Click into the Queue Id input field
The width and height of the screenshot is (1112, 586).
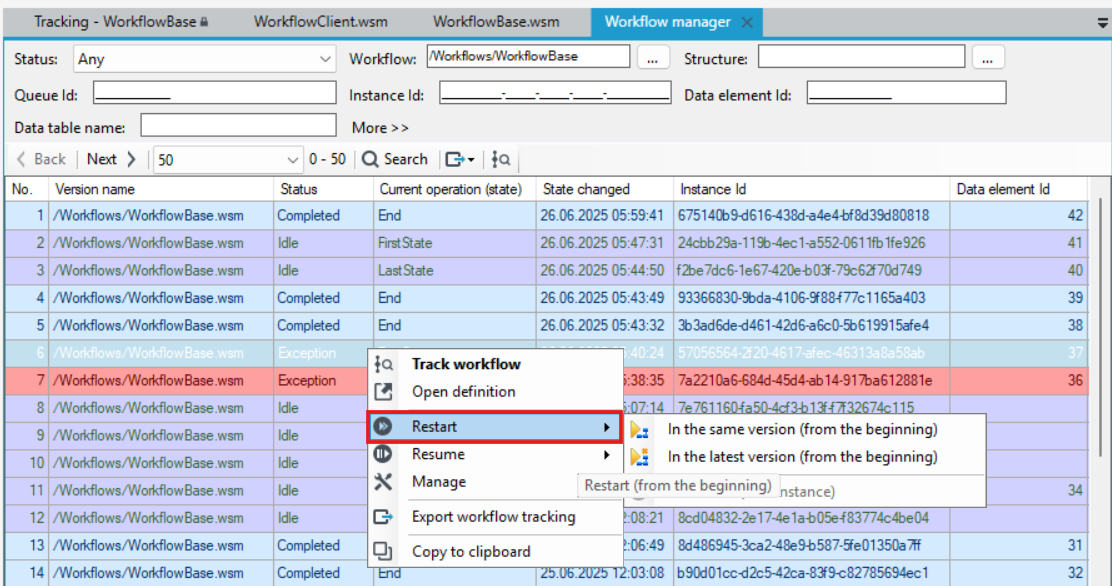click(215, 93)
